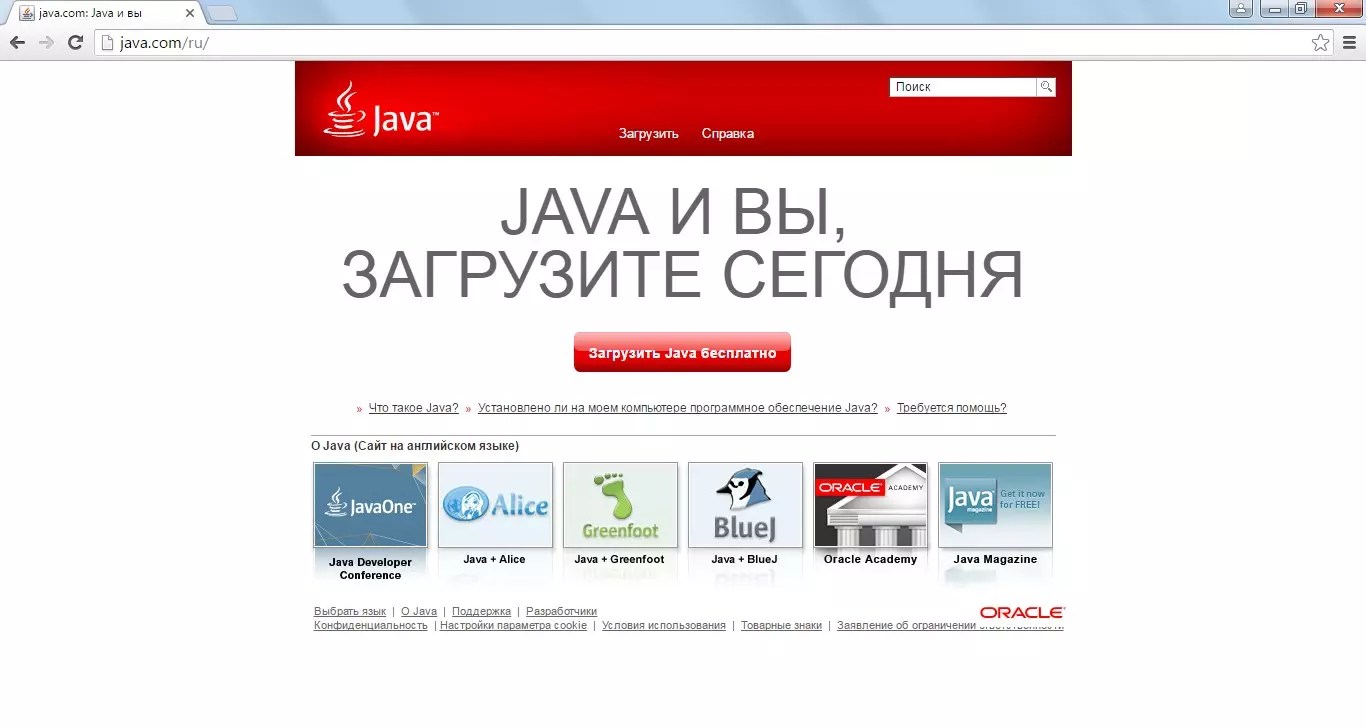Open the Java Magazine thumbnail image

[995, 505]
